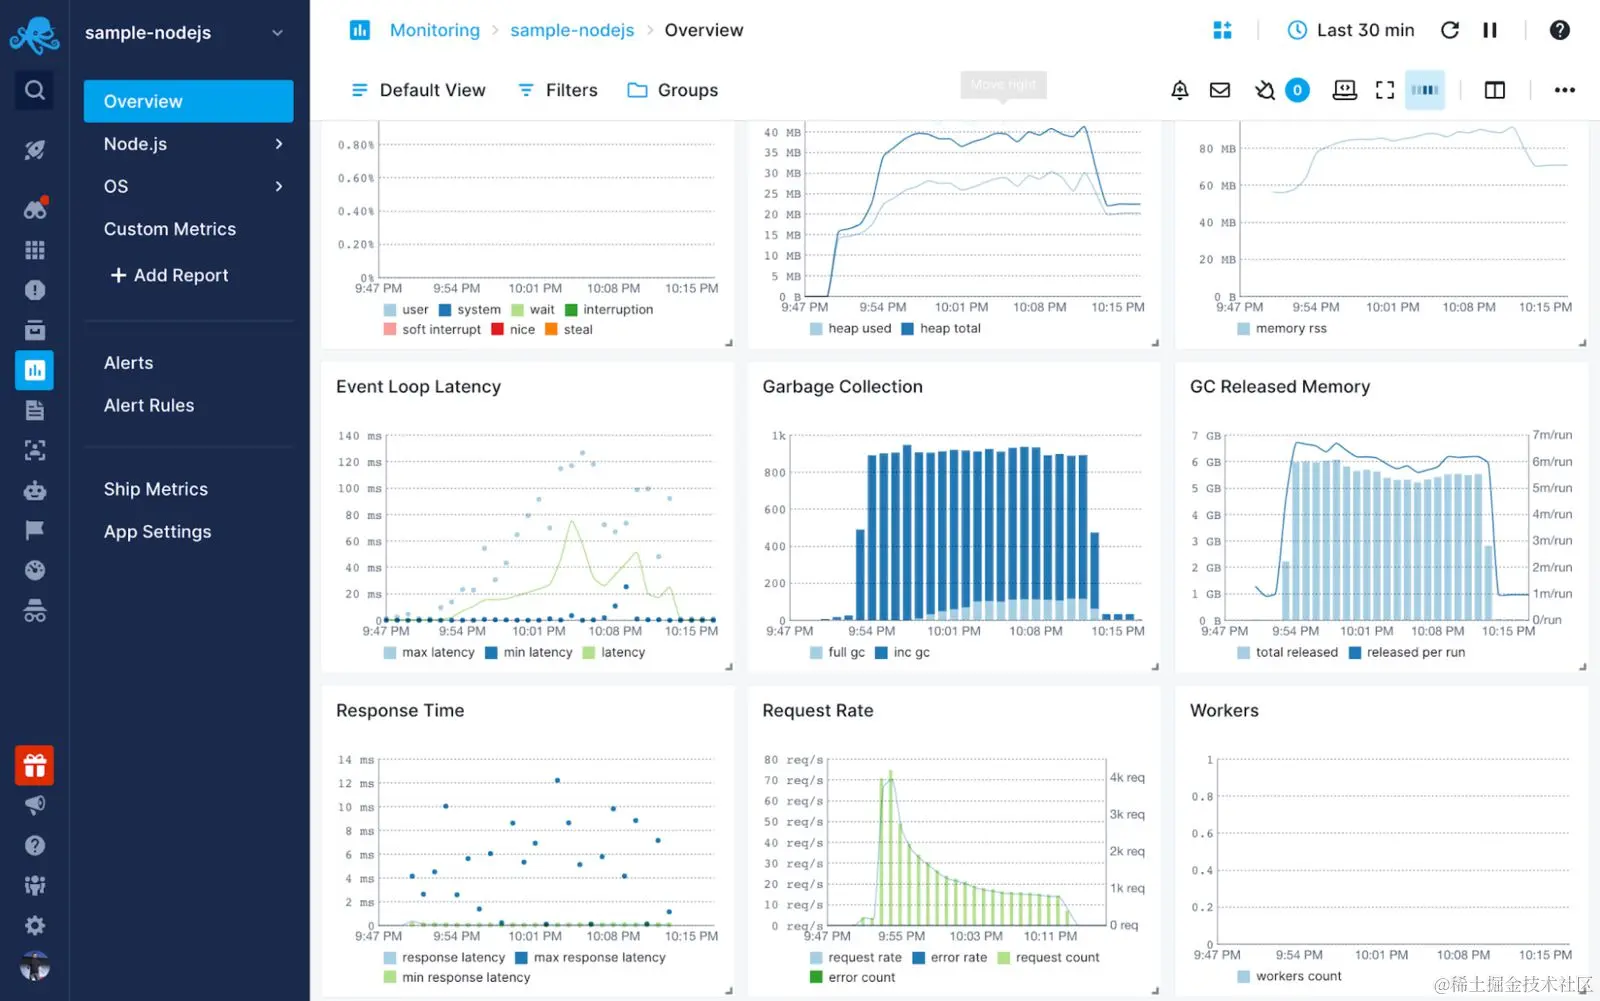Open the search panel in the sidebar

click(34, 89)
